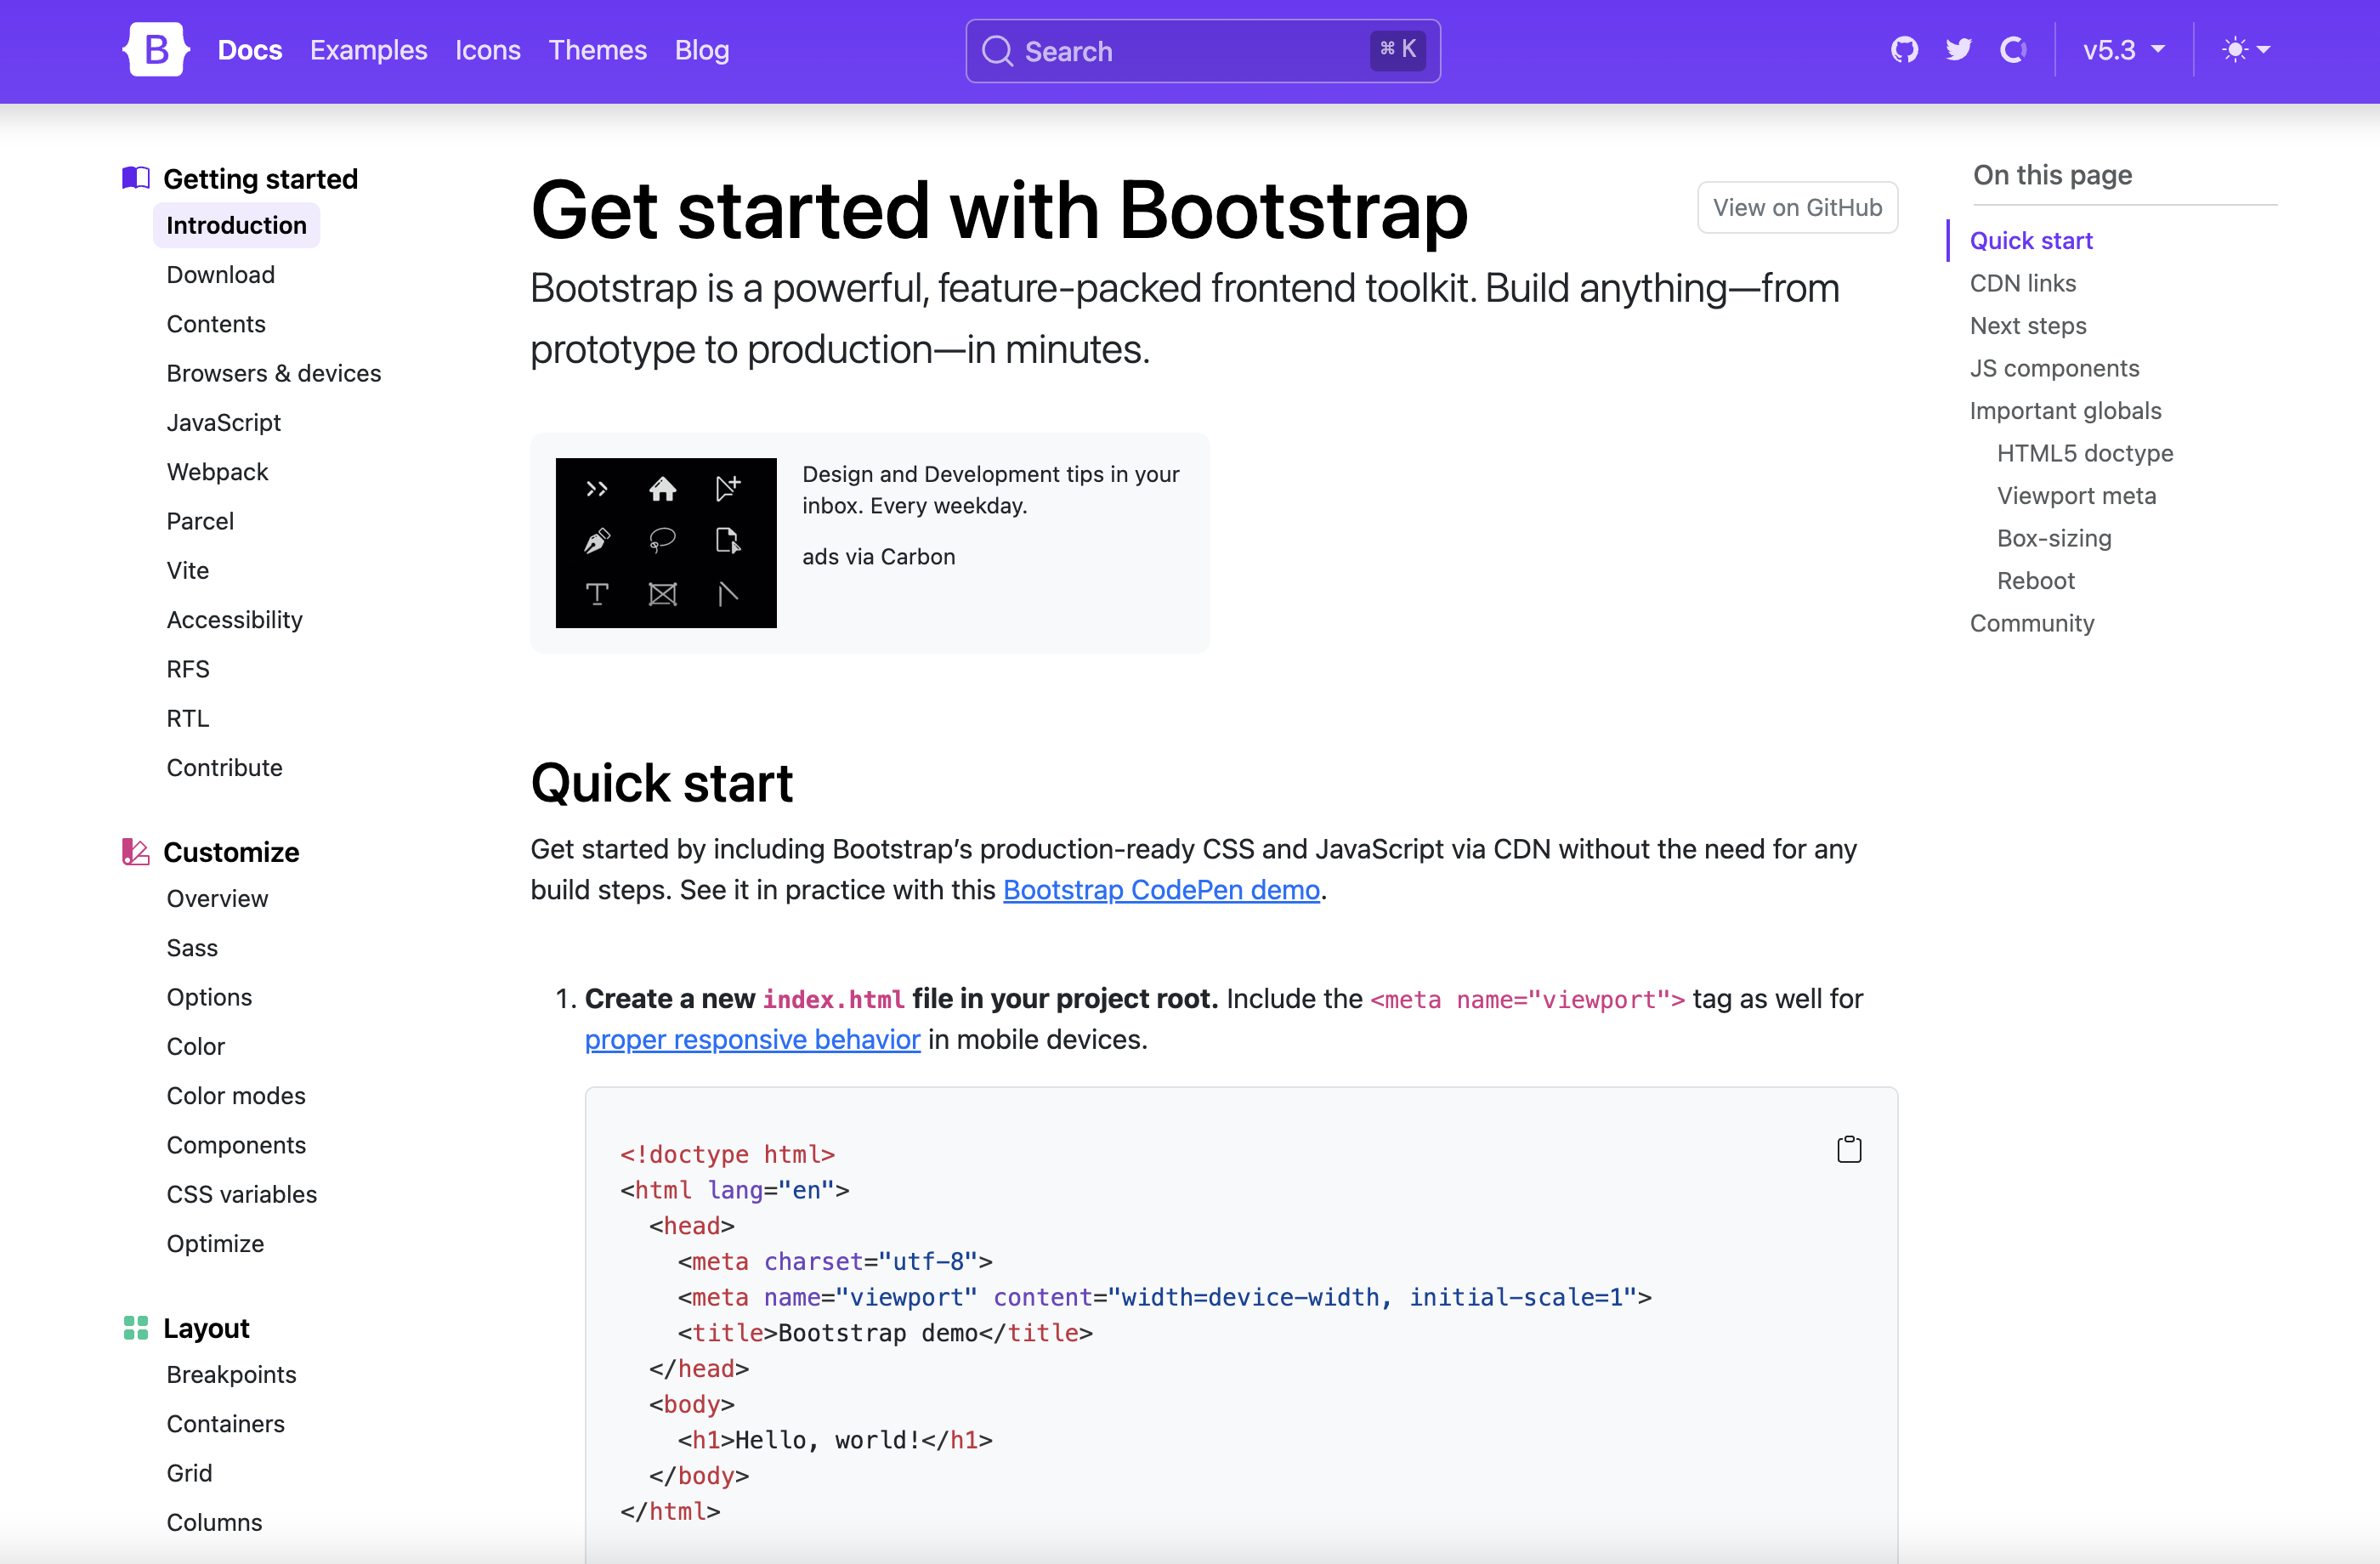Click the Carbon ad thumbnail
The width and height of the screenshot is (2380, 1564).
pos(666,542)
